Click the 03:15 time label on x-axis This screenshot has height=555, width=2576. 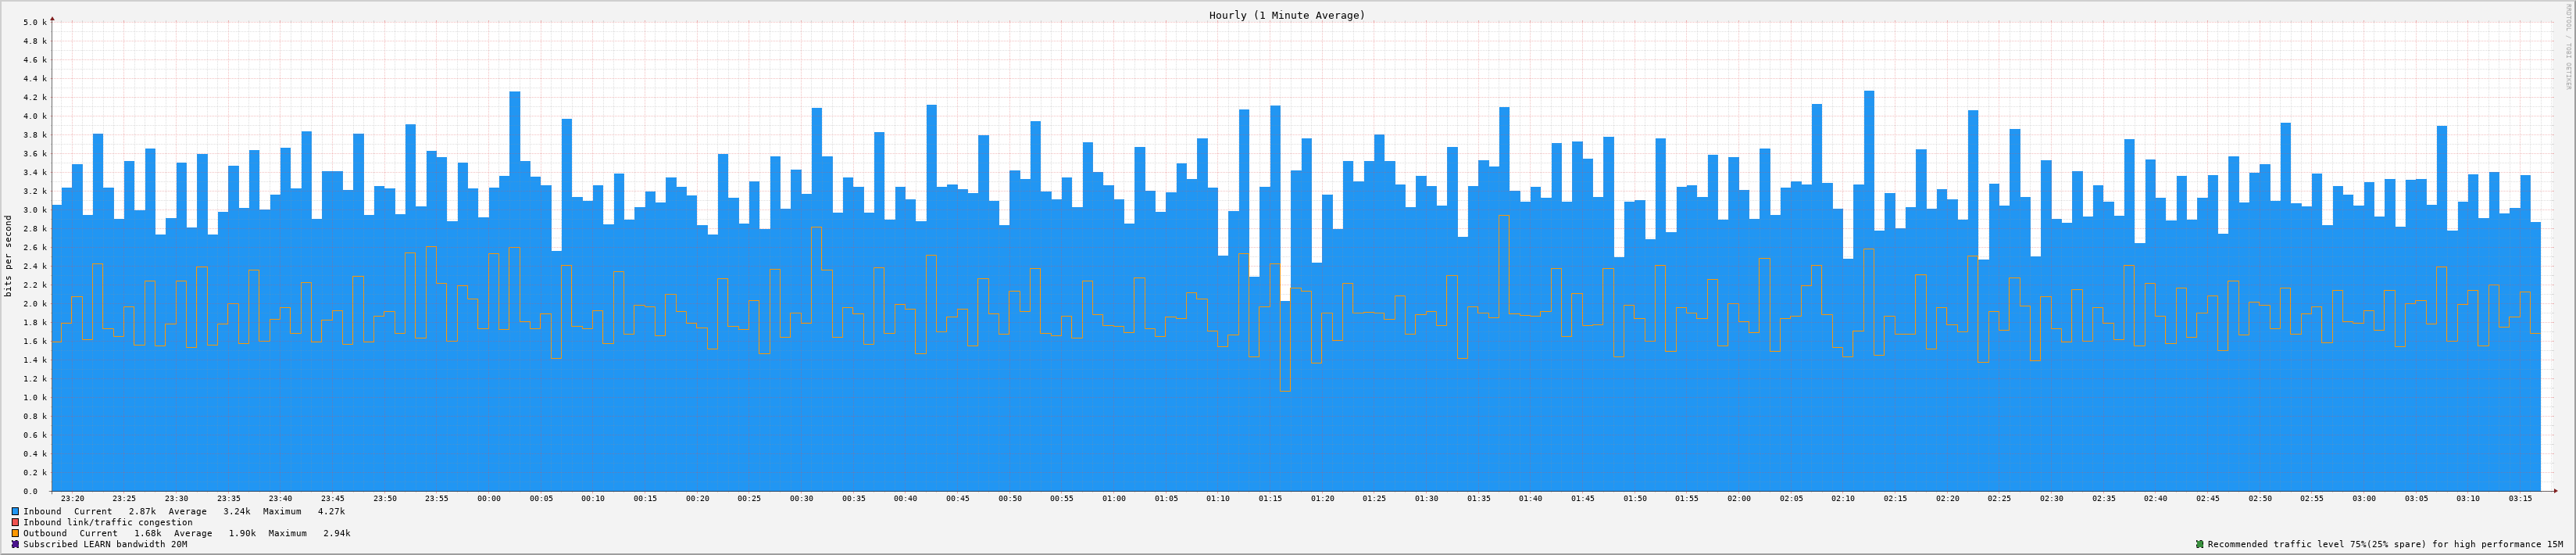tap(2520, 498)
